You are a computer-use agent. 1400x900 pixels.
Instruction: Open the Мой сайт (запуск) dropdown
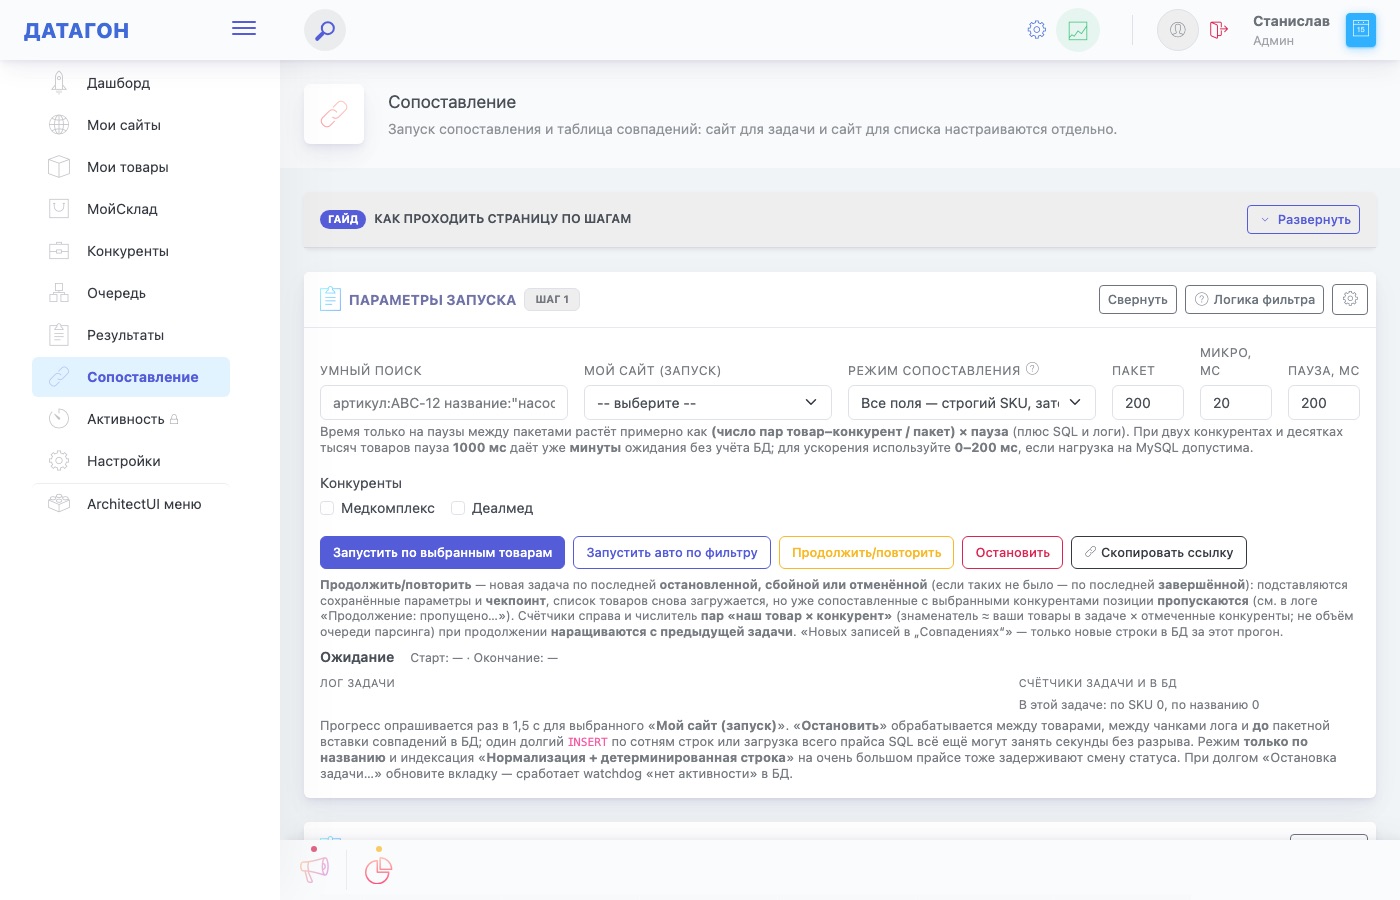pos(708,403)
